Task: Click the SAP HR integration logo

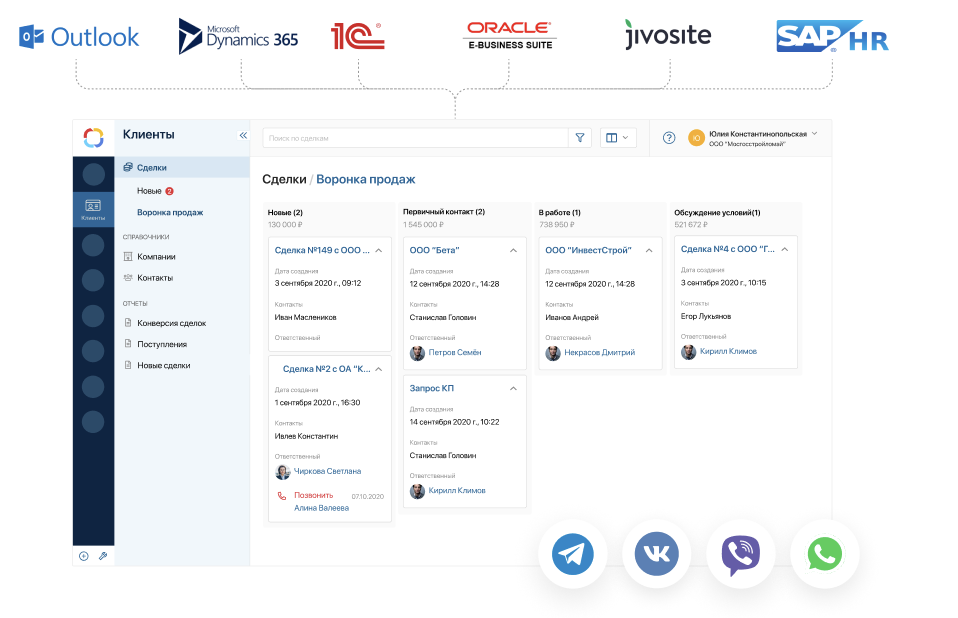Action: coord(832,35)
